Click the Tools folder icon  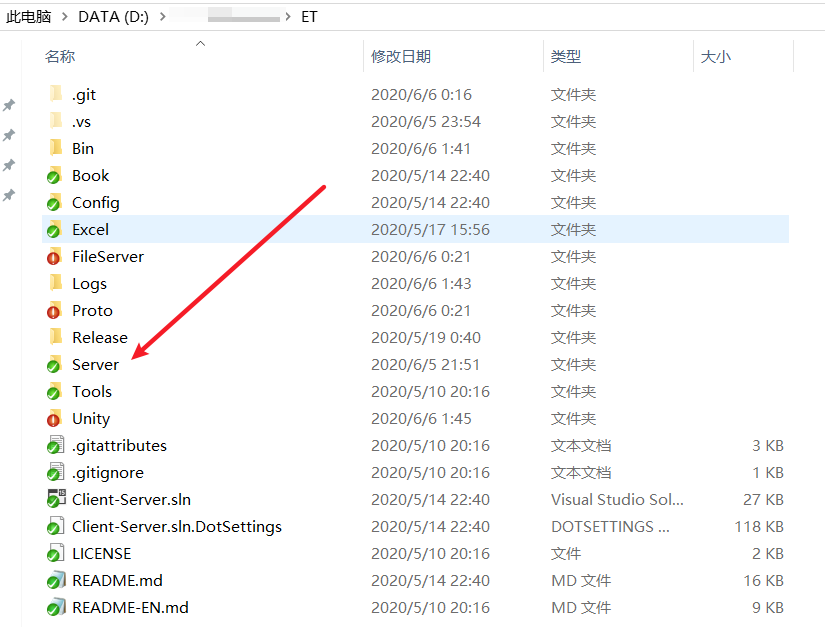tap(55, 391)
